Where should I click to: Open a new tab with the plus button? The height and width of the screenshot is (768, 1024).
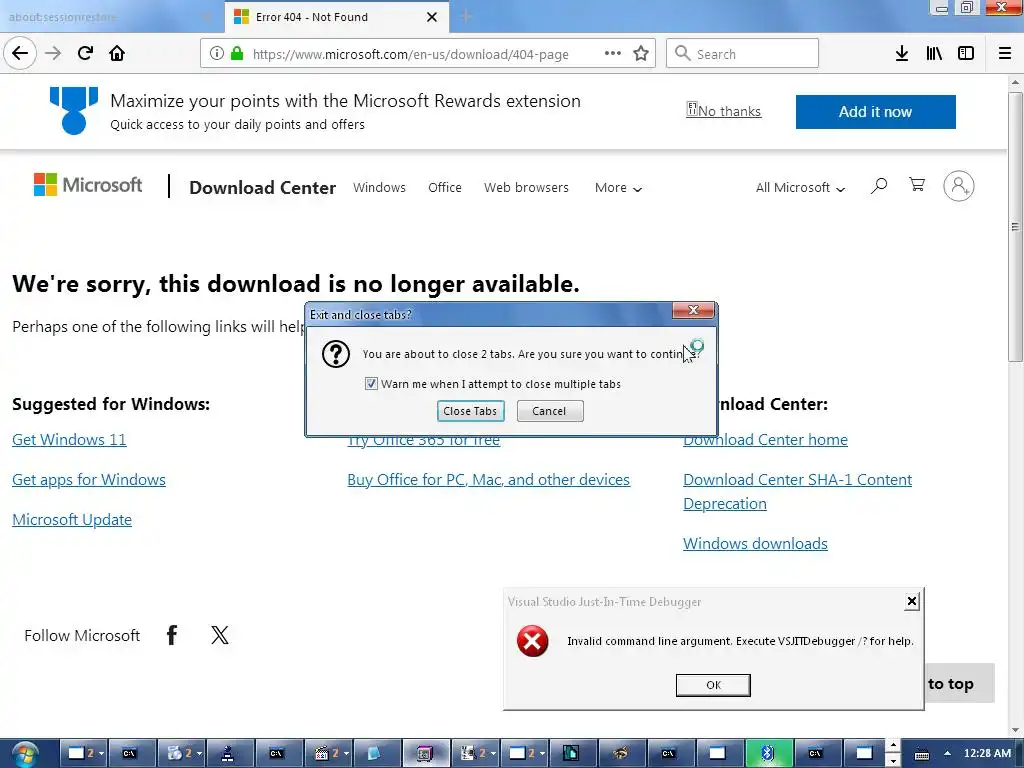[466, 17]
